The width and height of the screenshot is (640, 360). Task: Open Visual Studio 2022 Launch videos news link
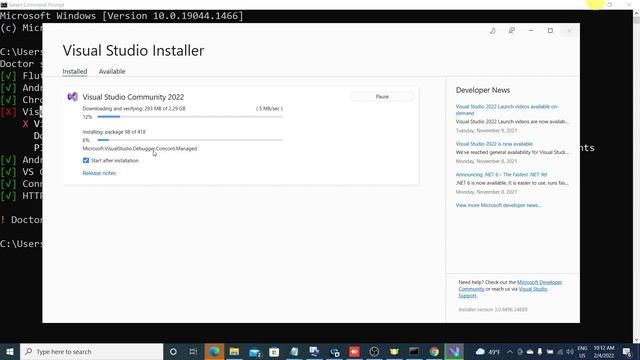click(507, 110)
